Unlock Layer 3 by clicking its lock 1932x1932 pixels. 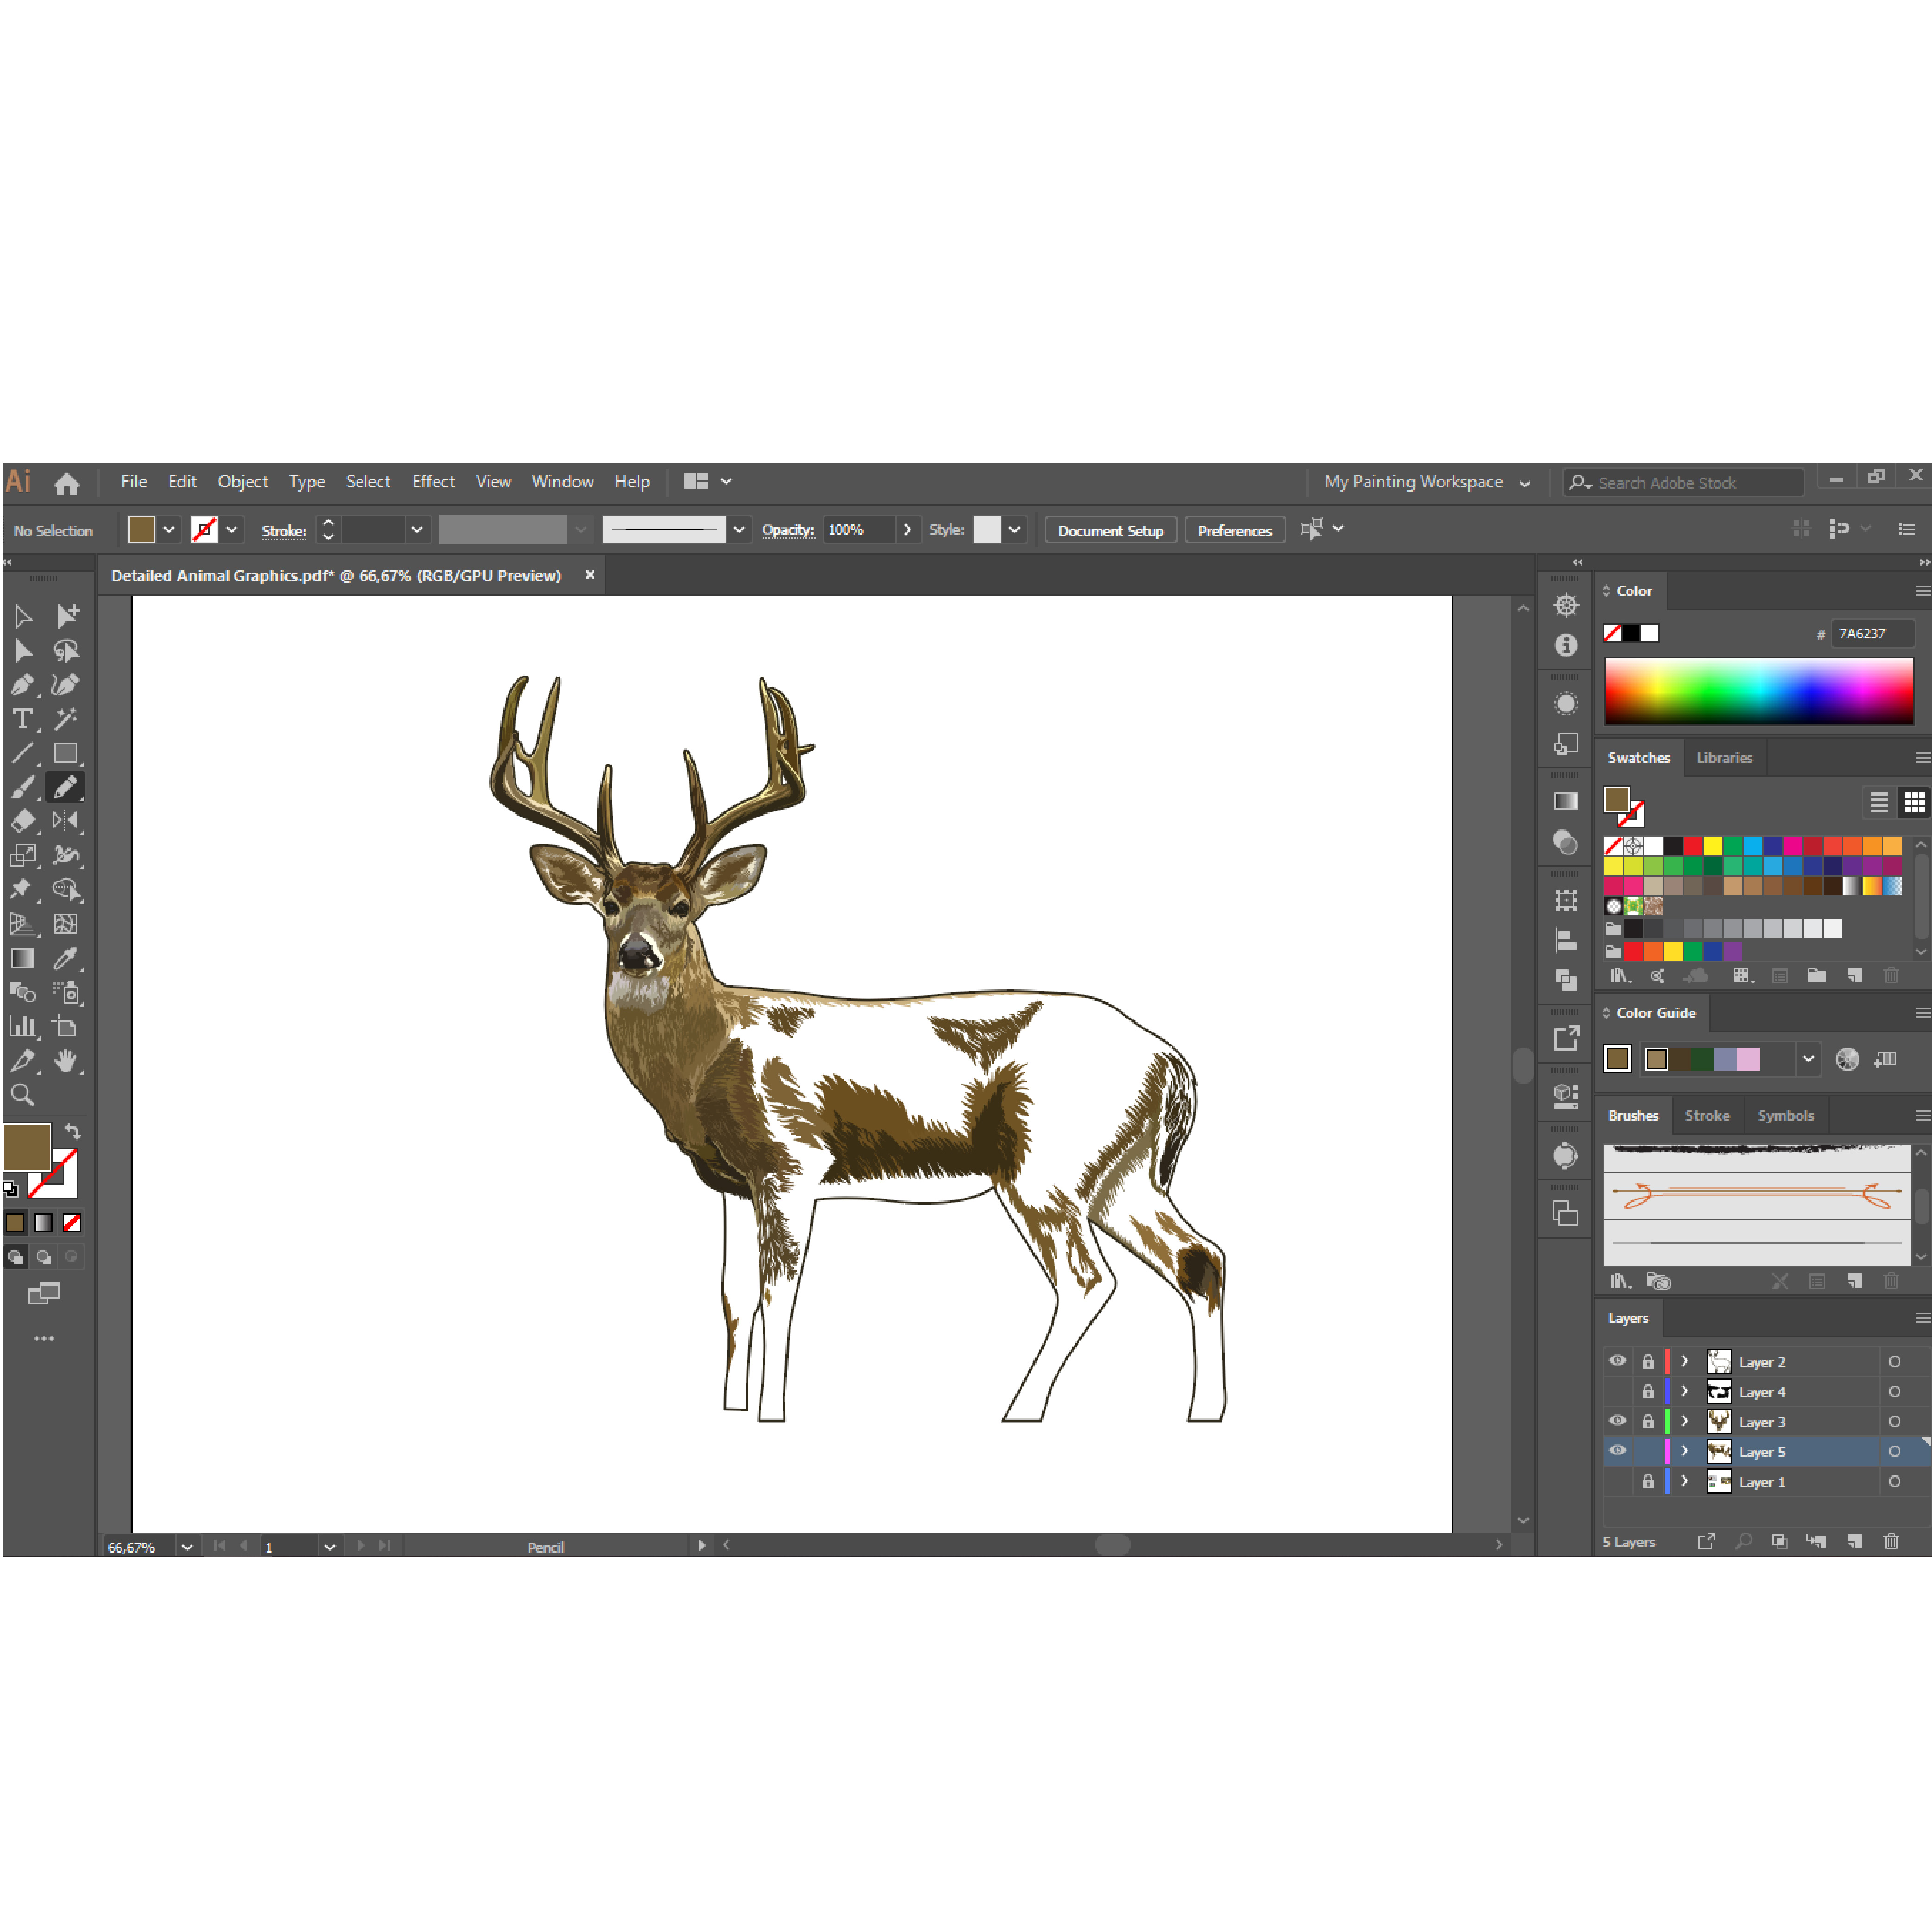[x=1648, y=1421]
